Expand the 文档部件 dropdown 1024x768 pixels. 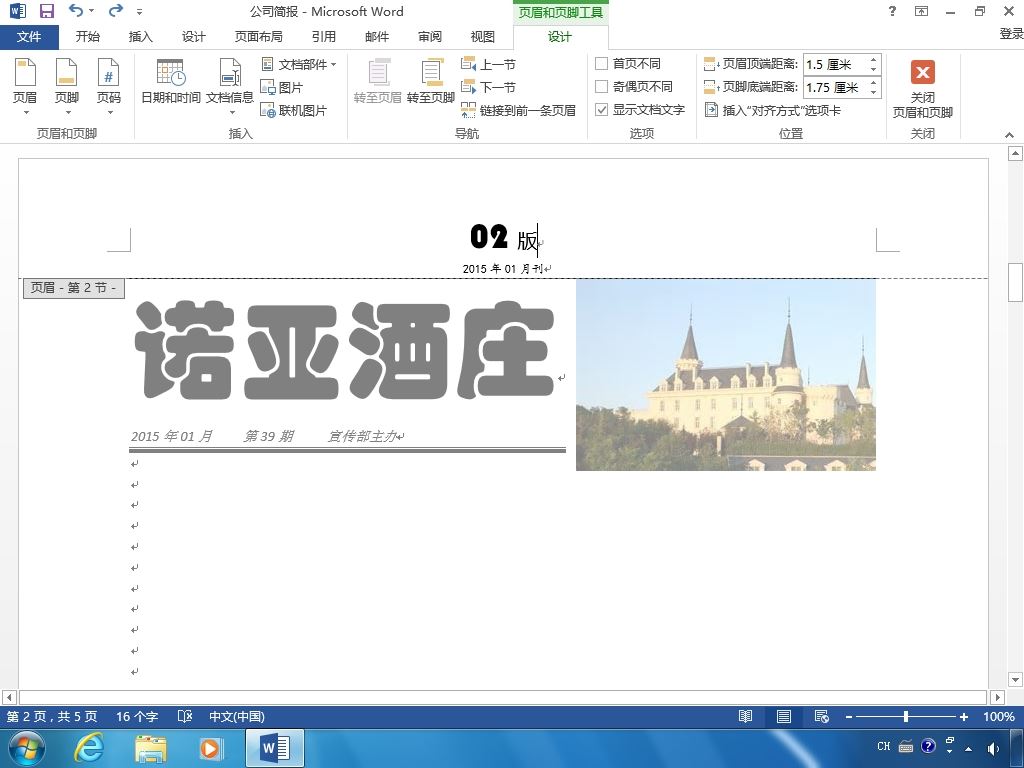pos(298,64)
